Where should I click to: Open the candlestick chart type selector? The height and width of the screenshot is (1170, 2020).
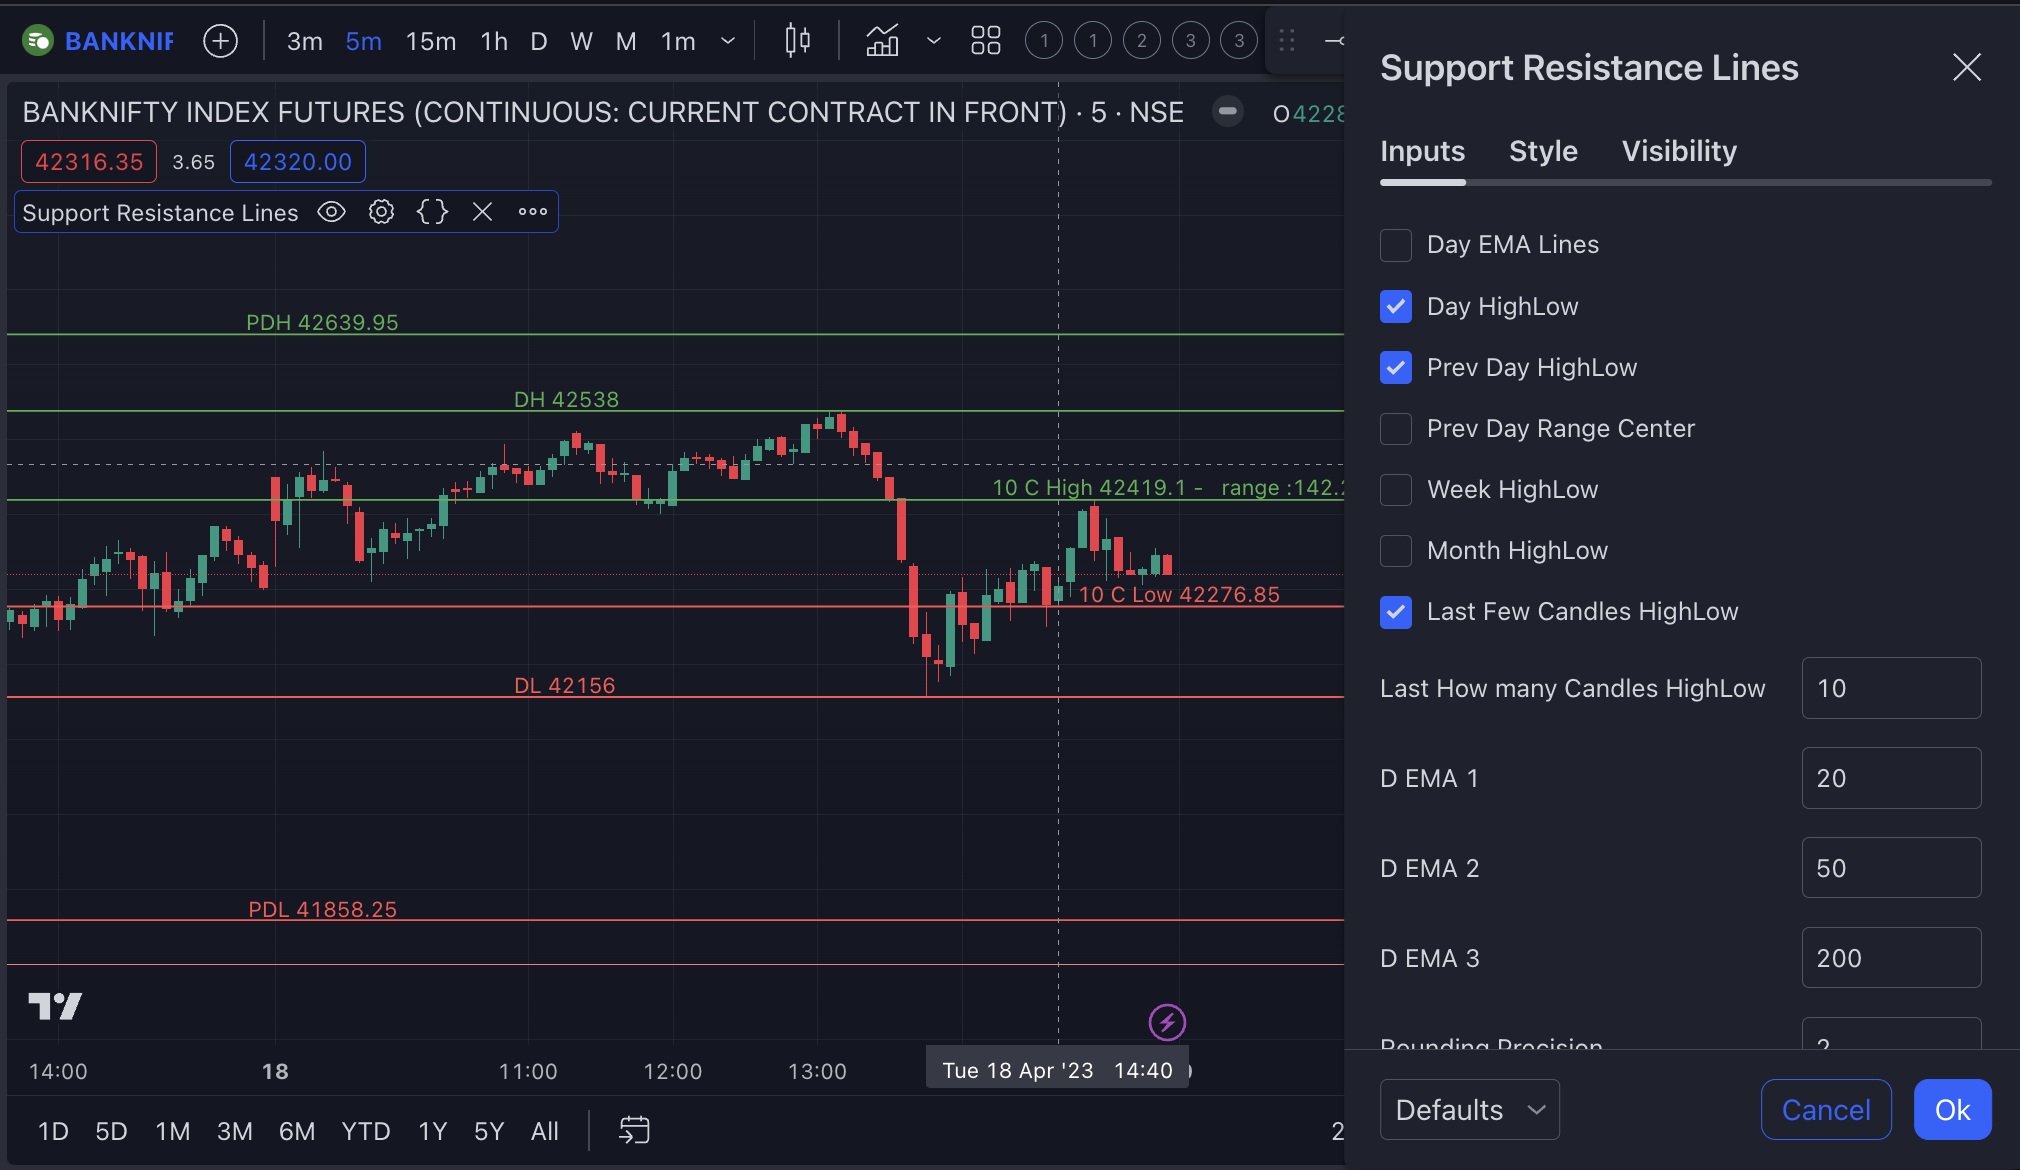[x=797, y=41]
